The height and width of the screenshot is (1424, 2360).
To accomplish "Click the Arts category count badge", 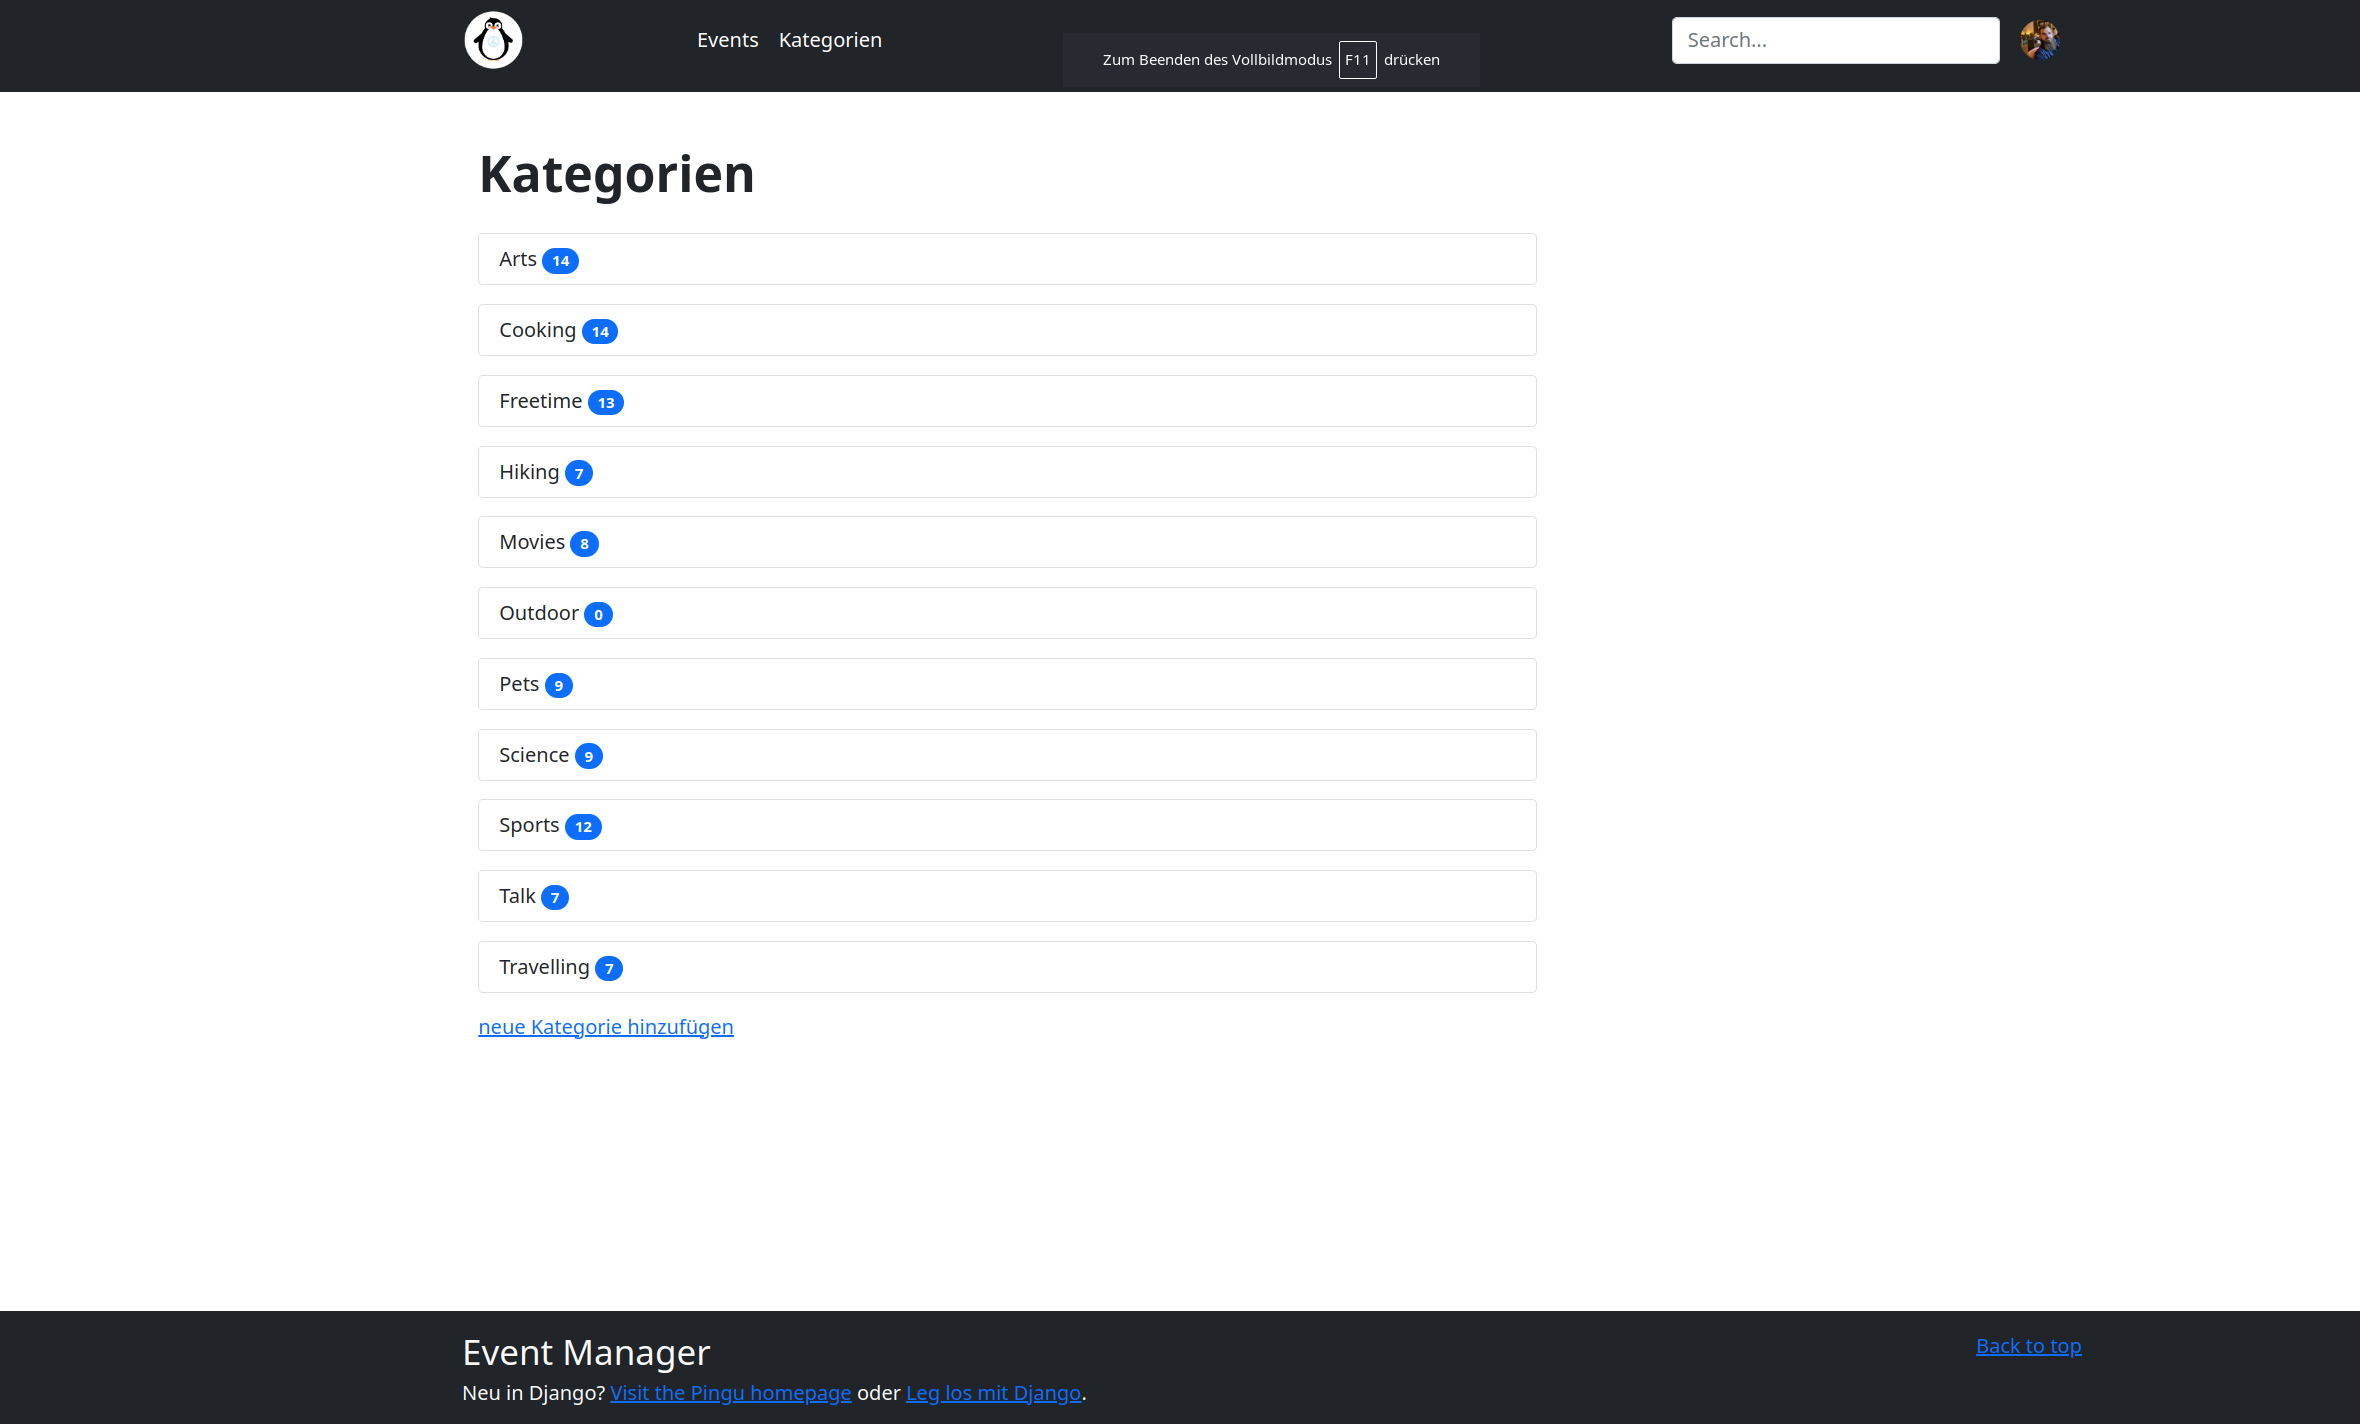I will coord(560,259).
